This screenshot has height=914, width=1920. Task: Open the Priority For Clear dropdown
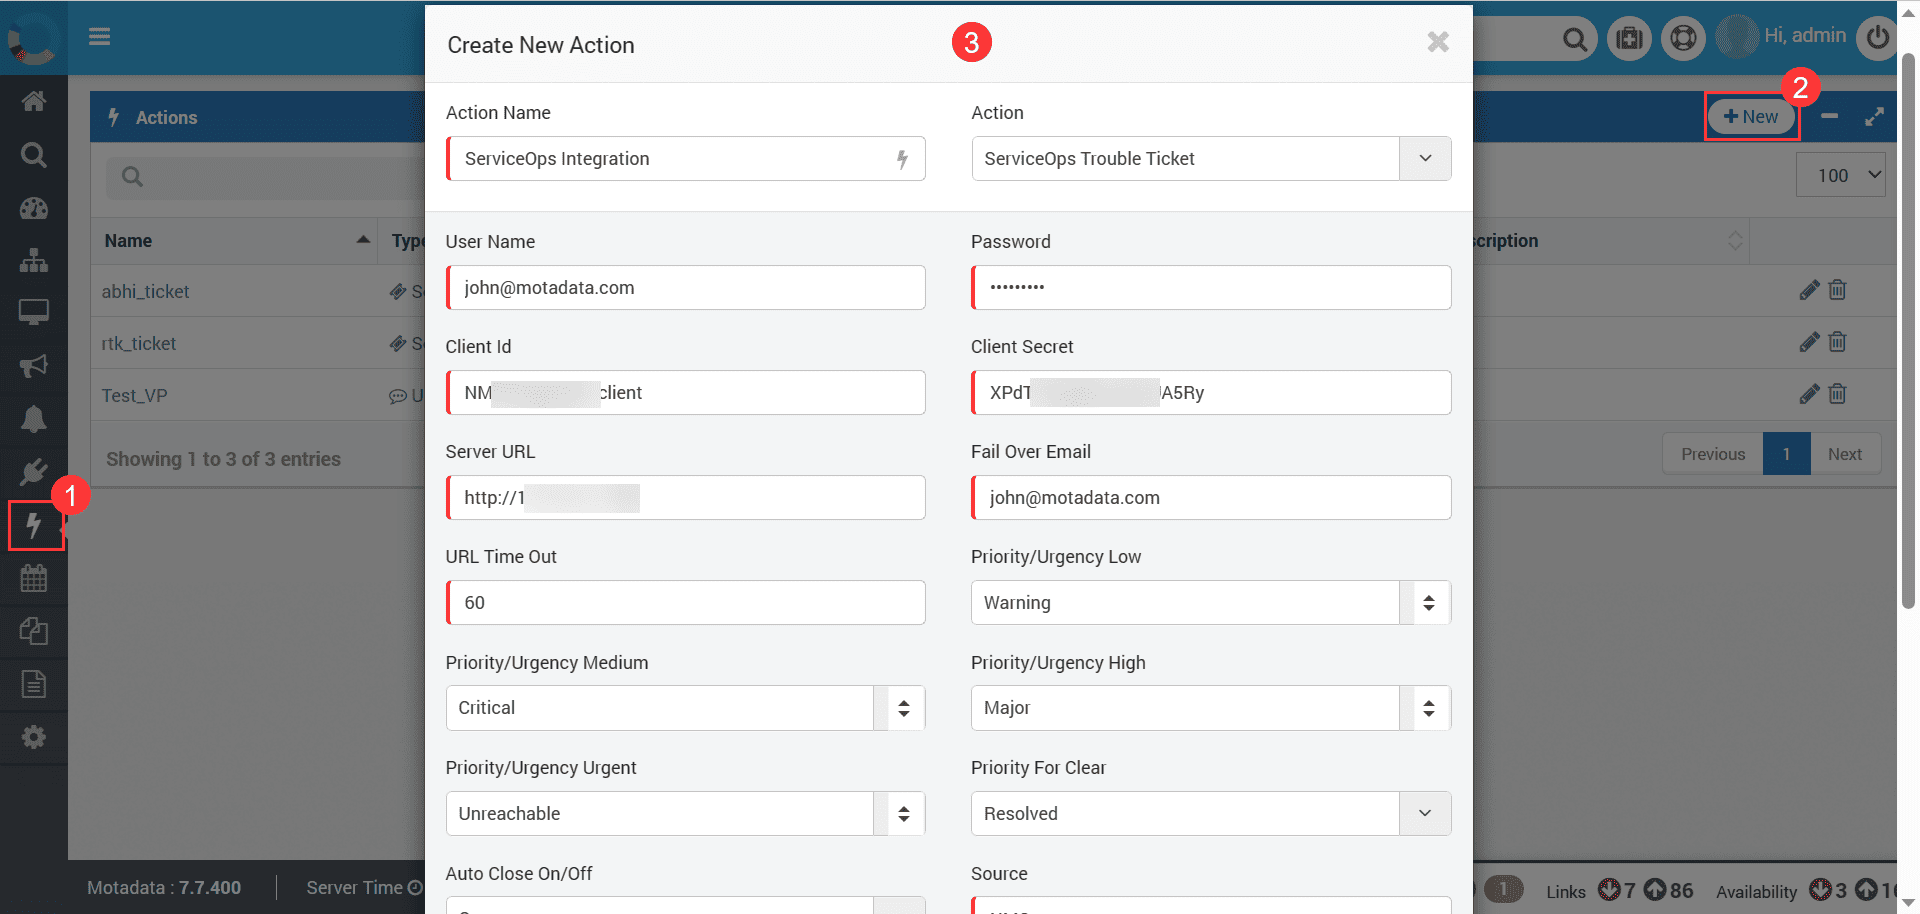coord(1424,814)
